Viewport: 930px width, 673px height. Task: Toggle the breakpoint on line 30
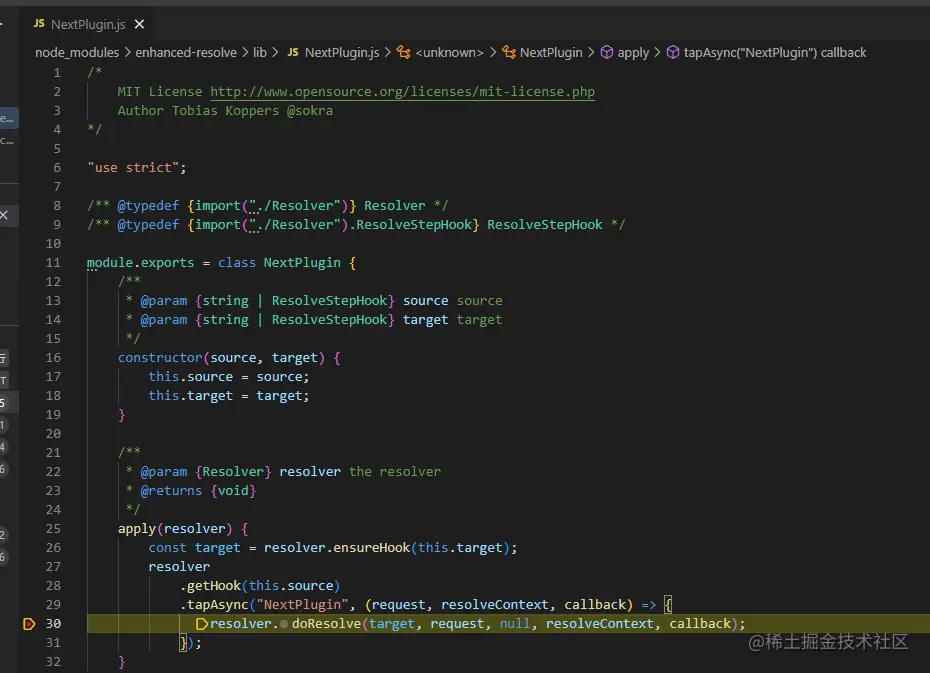(x=28, y=624)
